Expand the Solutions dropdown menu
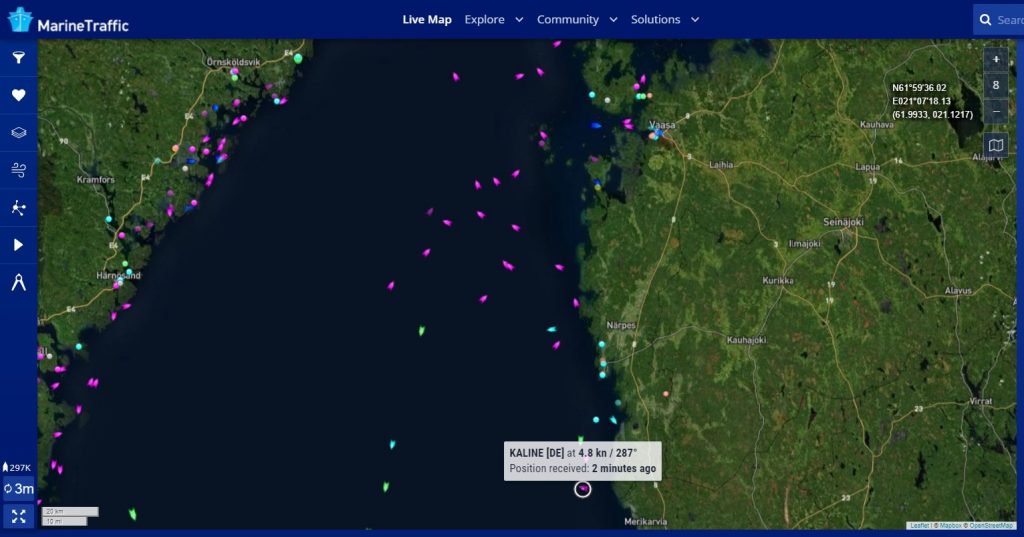This screenshot has width=1024, height=537. pyautogui.click(x=664, y=19)
